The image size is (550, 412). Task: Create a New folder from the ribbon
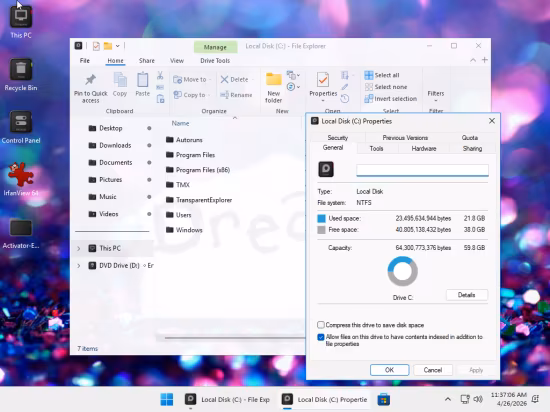click(x=274, y=88)
